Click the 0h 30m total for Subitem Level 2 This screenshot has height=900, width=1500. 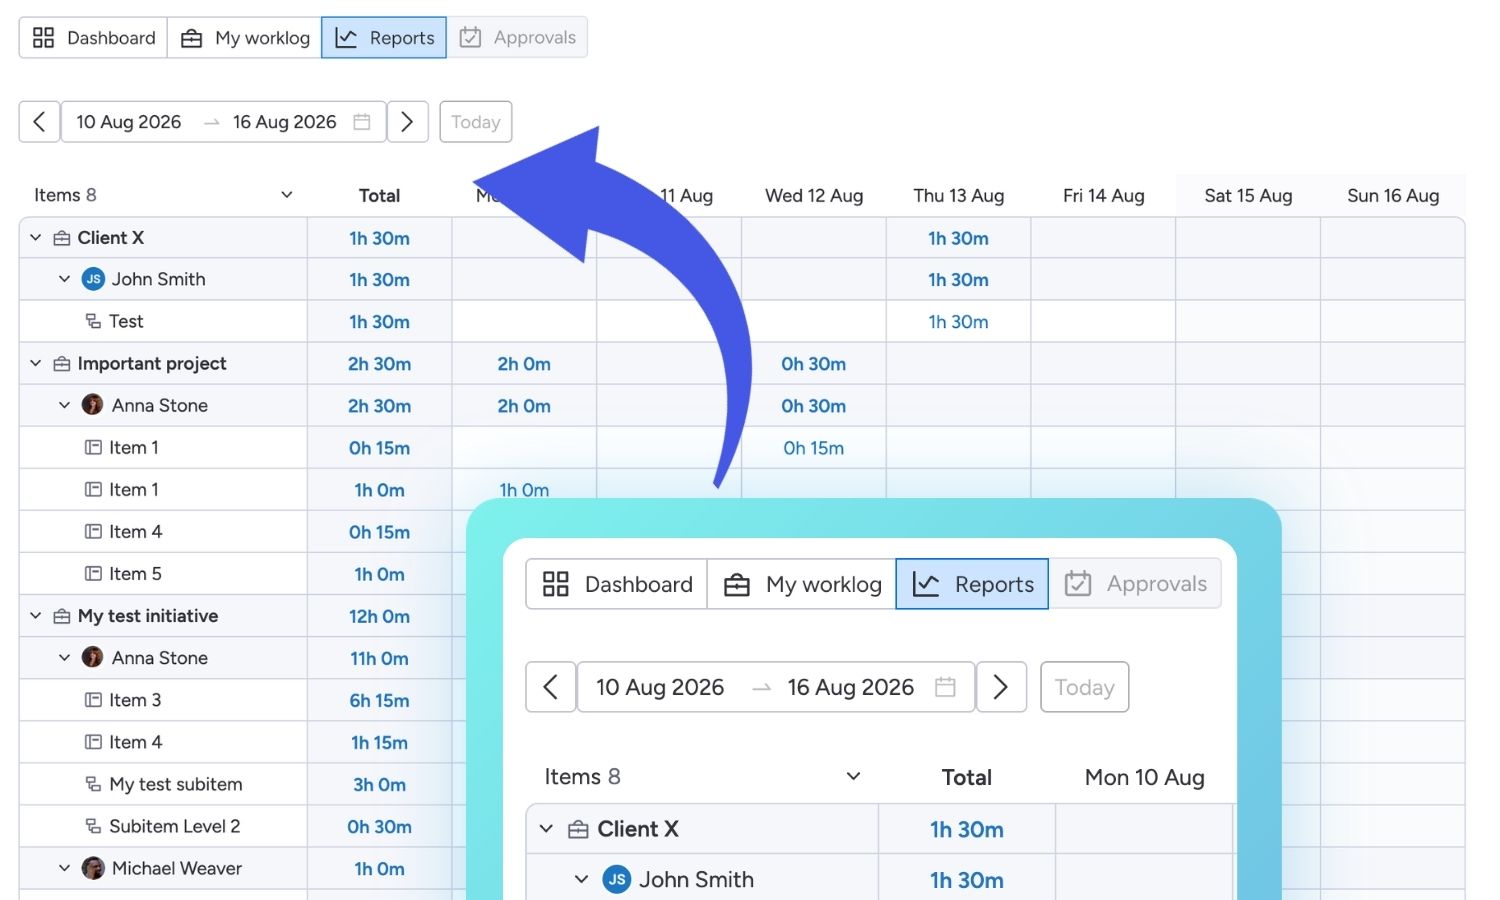(x=379, y=826)
